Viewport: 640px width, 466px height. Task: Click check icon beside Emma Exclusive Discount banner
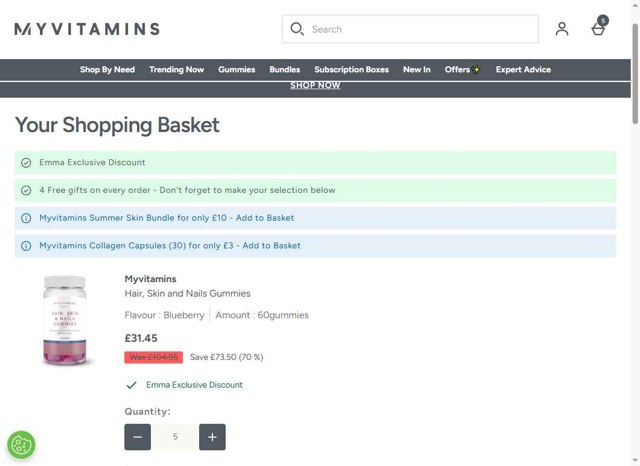coord(26,162)
